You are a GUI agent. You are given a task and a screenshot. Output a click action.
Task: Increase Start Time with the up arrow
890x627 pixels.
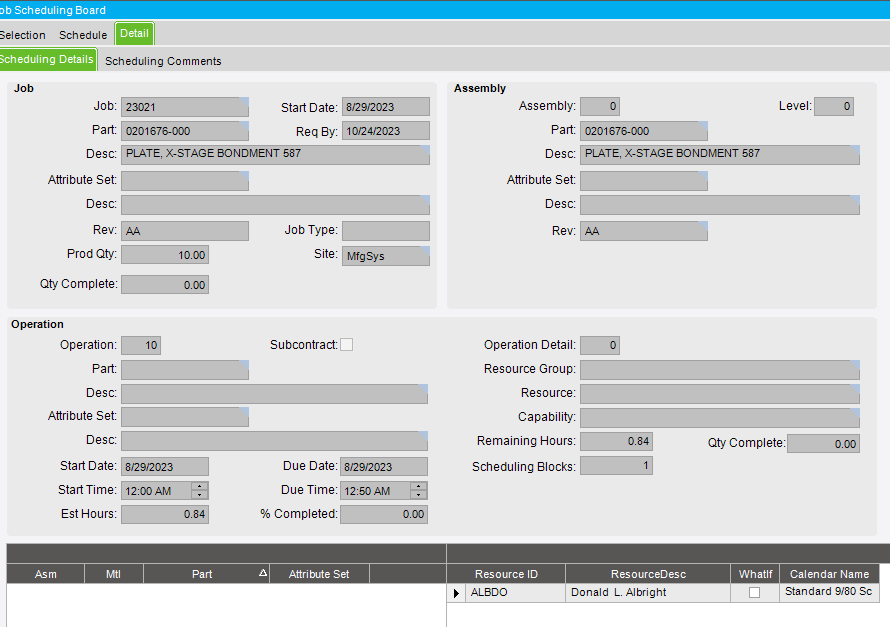[200, 486]
